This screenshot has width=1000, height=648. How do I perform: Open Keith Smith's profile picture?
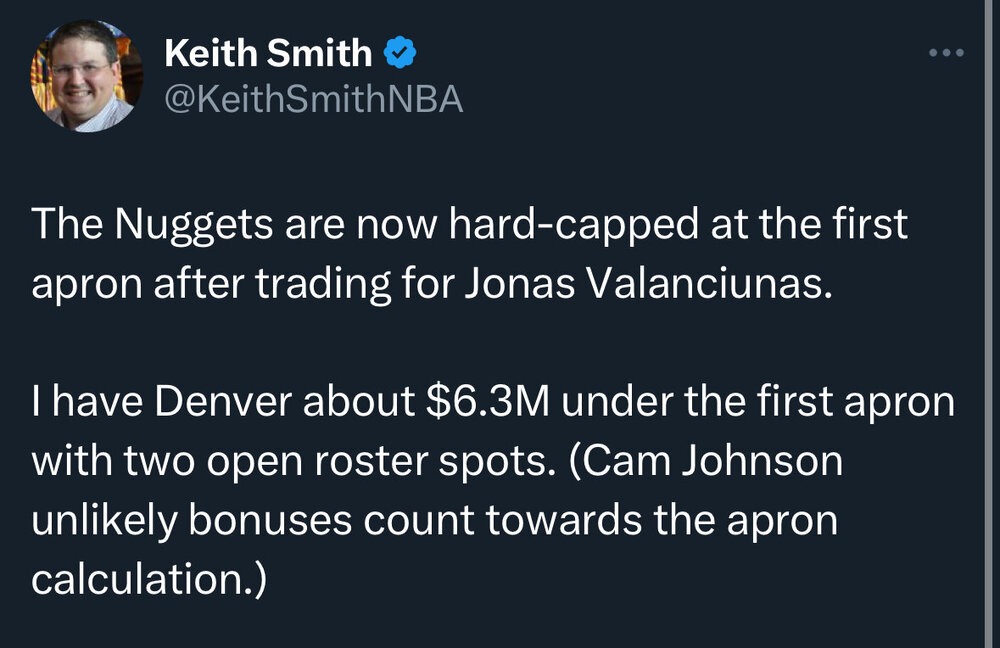(87, 75)
